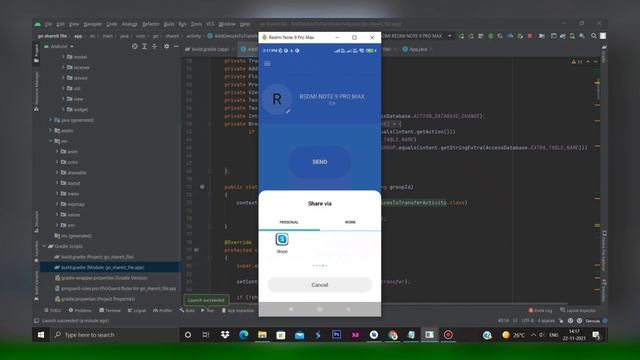Toggle the Build Variants side tab
The height and width of the screenshot is (360, 640).
pos(36,286)
